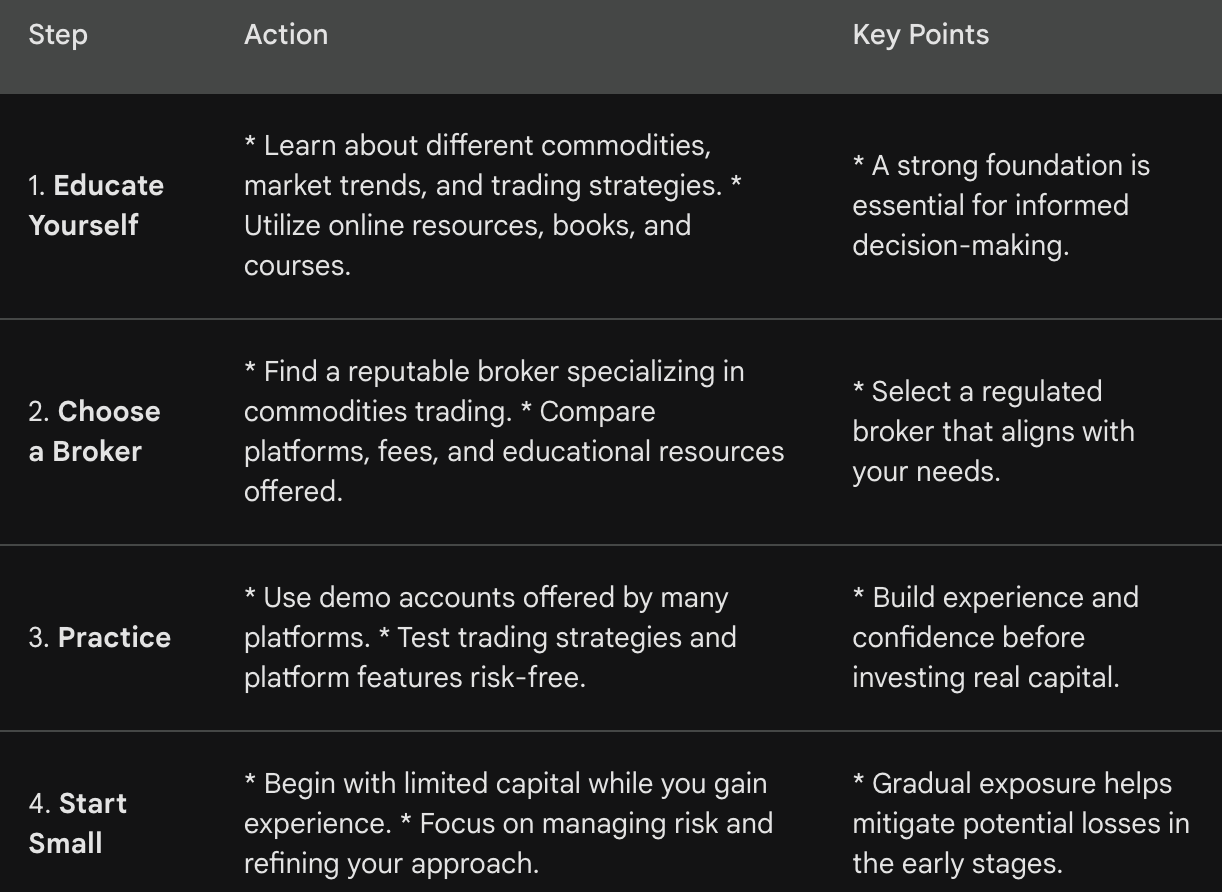1222x892 pixels.
Task: Click the Key Points column header
Action: (920, 35)
